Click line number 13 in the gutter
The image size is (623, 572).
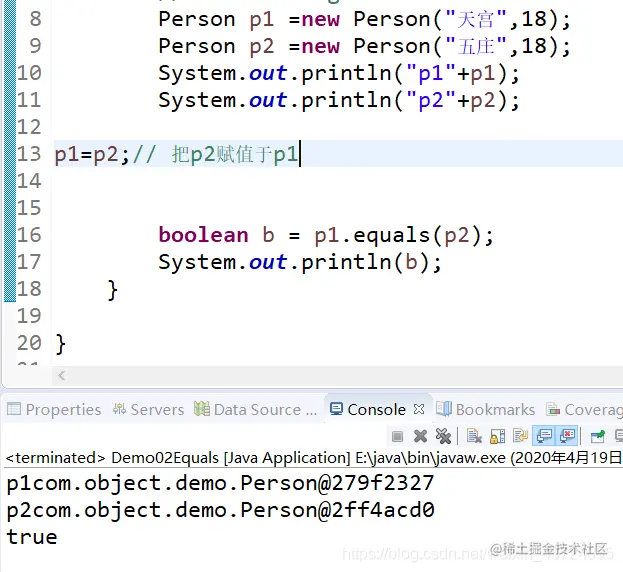[29, 154]
